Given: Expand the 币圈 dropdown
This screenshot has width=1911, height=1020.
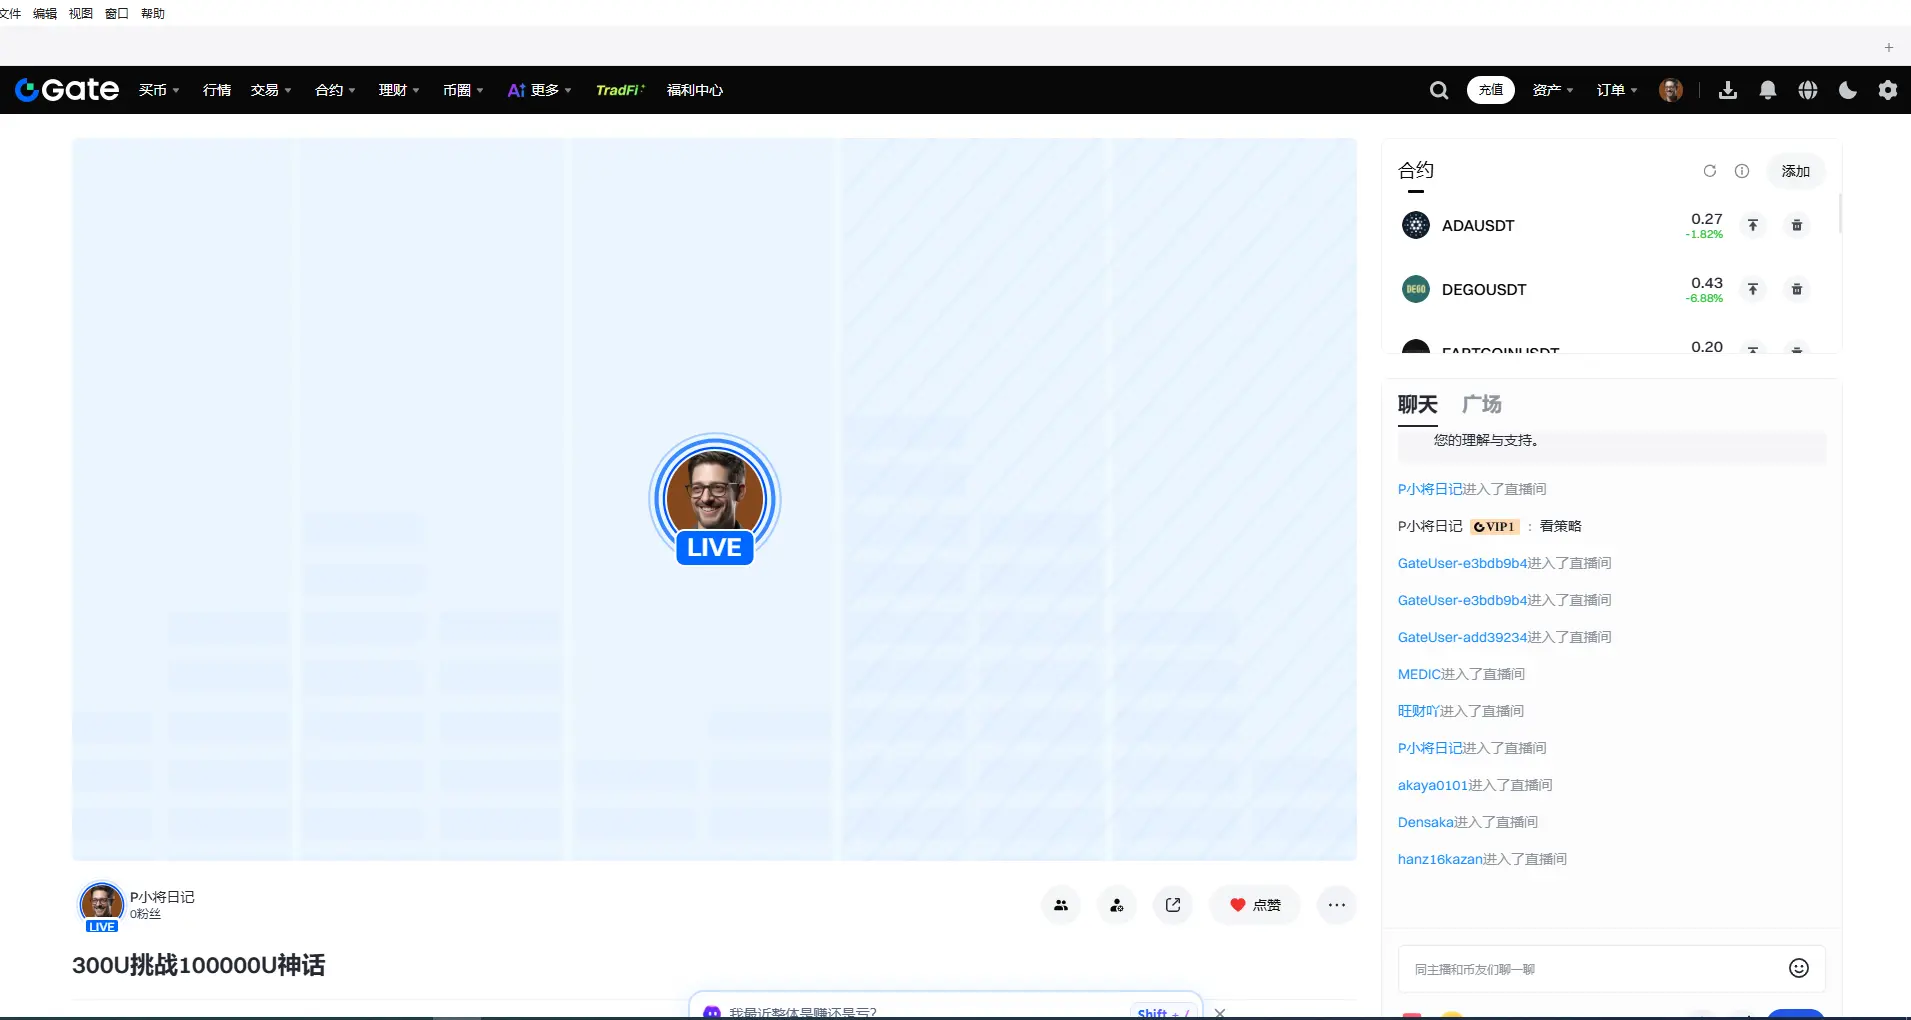Looking at the screenshot, I should coord(463,90).
